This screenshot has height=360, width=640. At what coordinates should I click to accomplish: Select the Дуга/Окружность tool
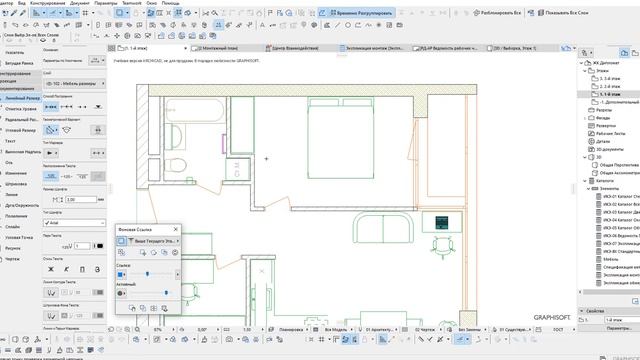(x=22, y=205)
